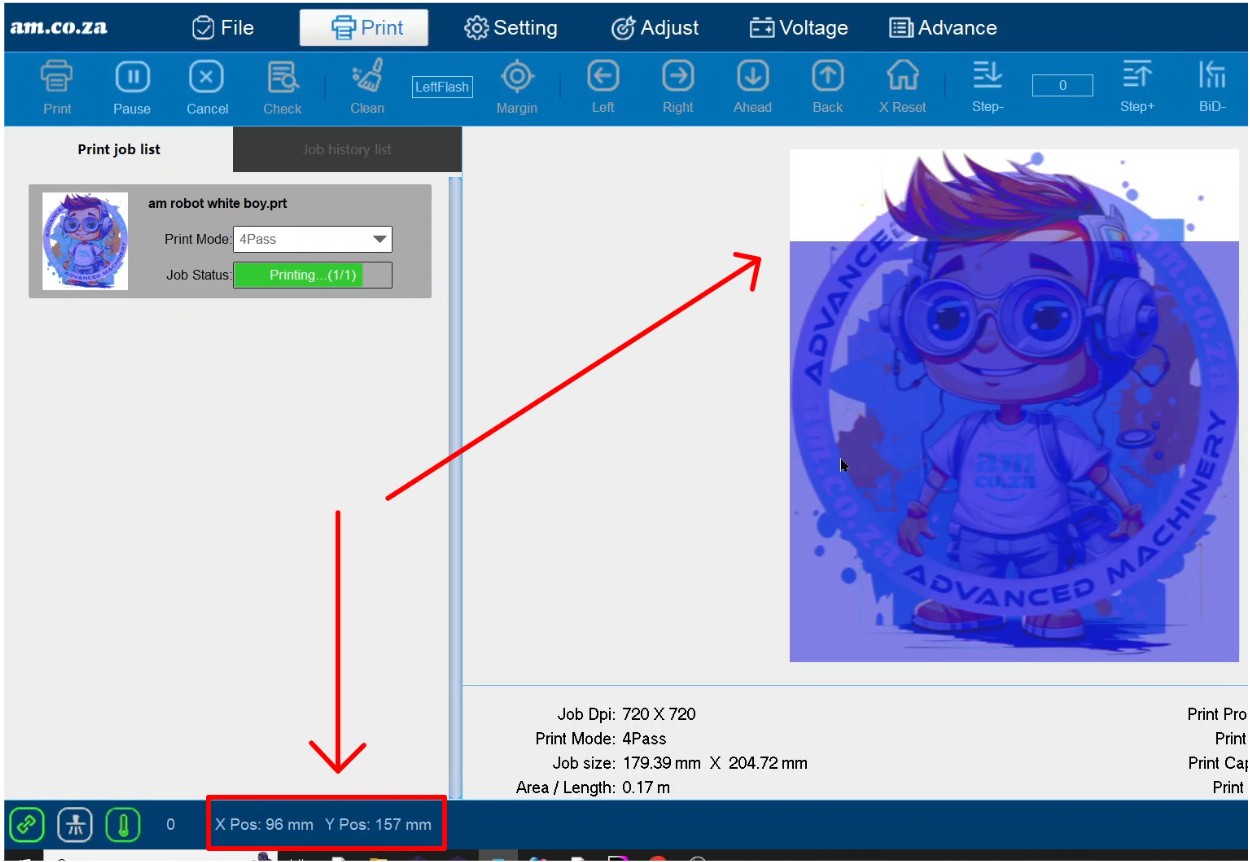Start the Clean head function

[x=367, y=78]
